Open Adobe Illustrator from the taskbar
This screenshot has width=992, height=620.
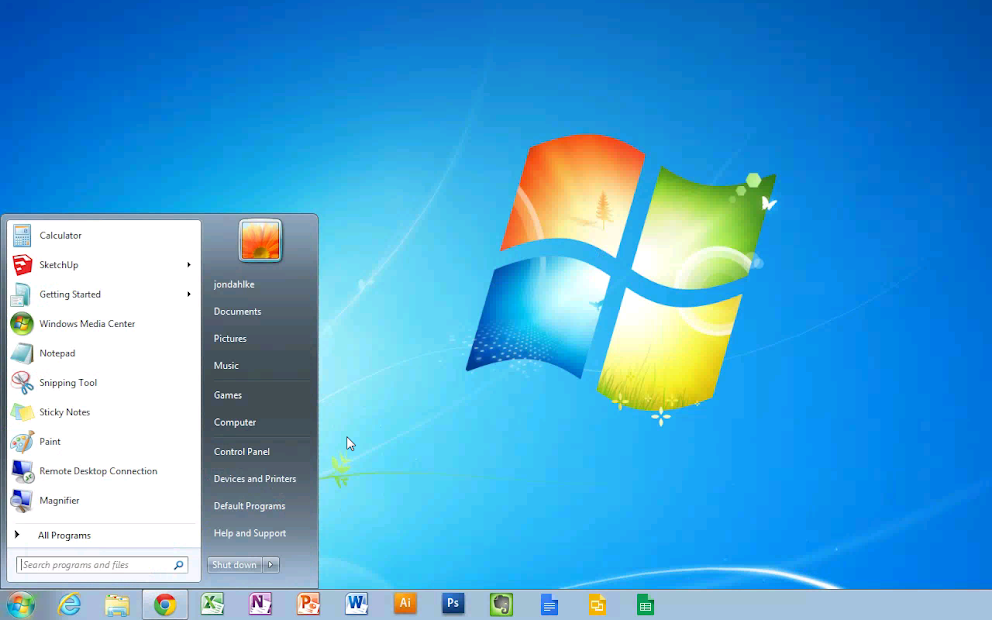(405, 604)
